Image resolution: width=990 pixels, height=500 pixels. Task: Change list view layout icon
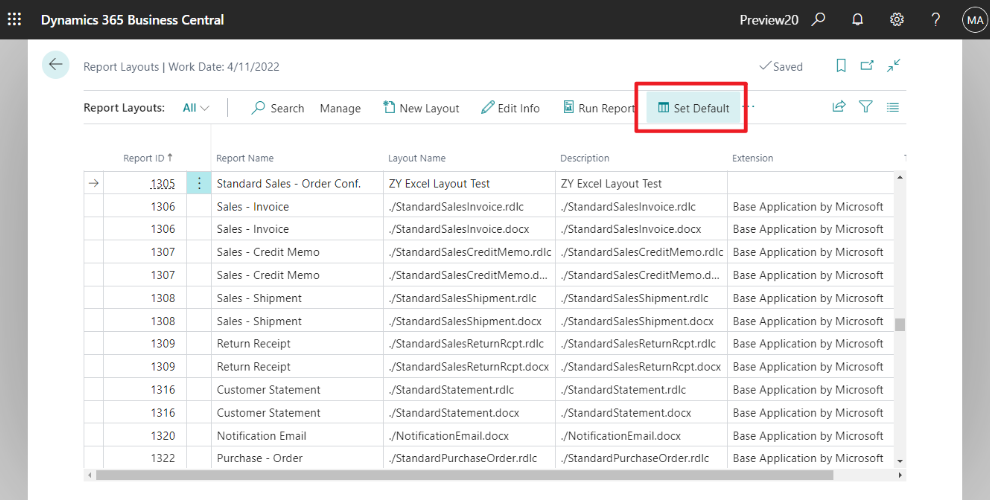click(892, 107)
